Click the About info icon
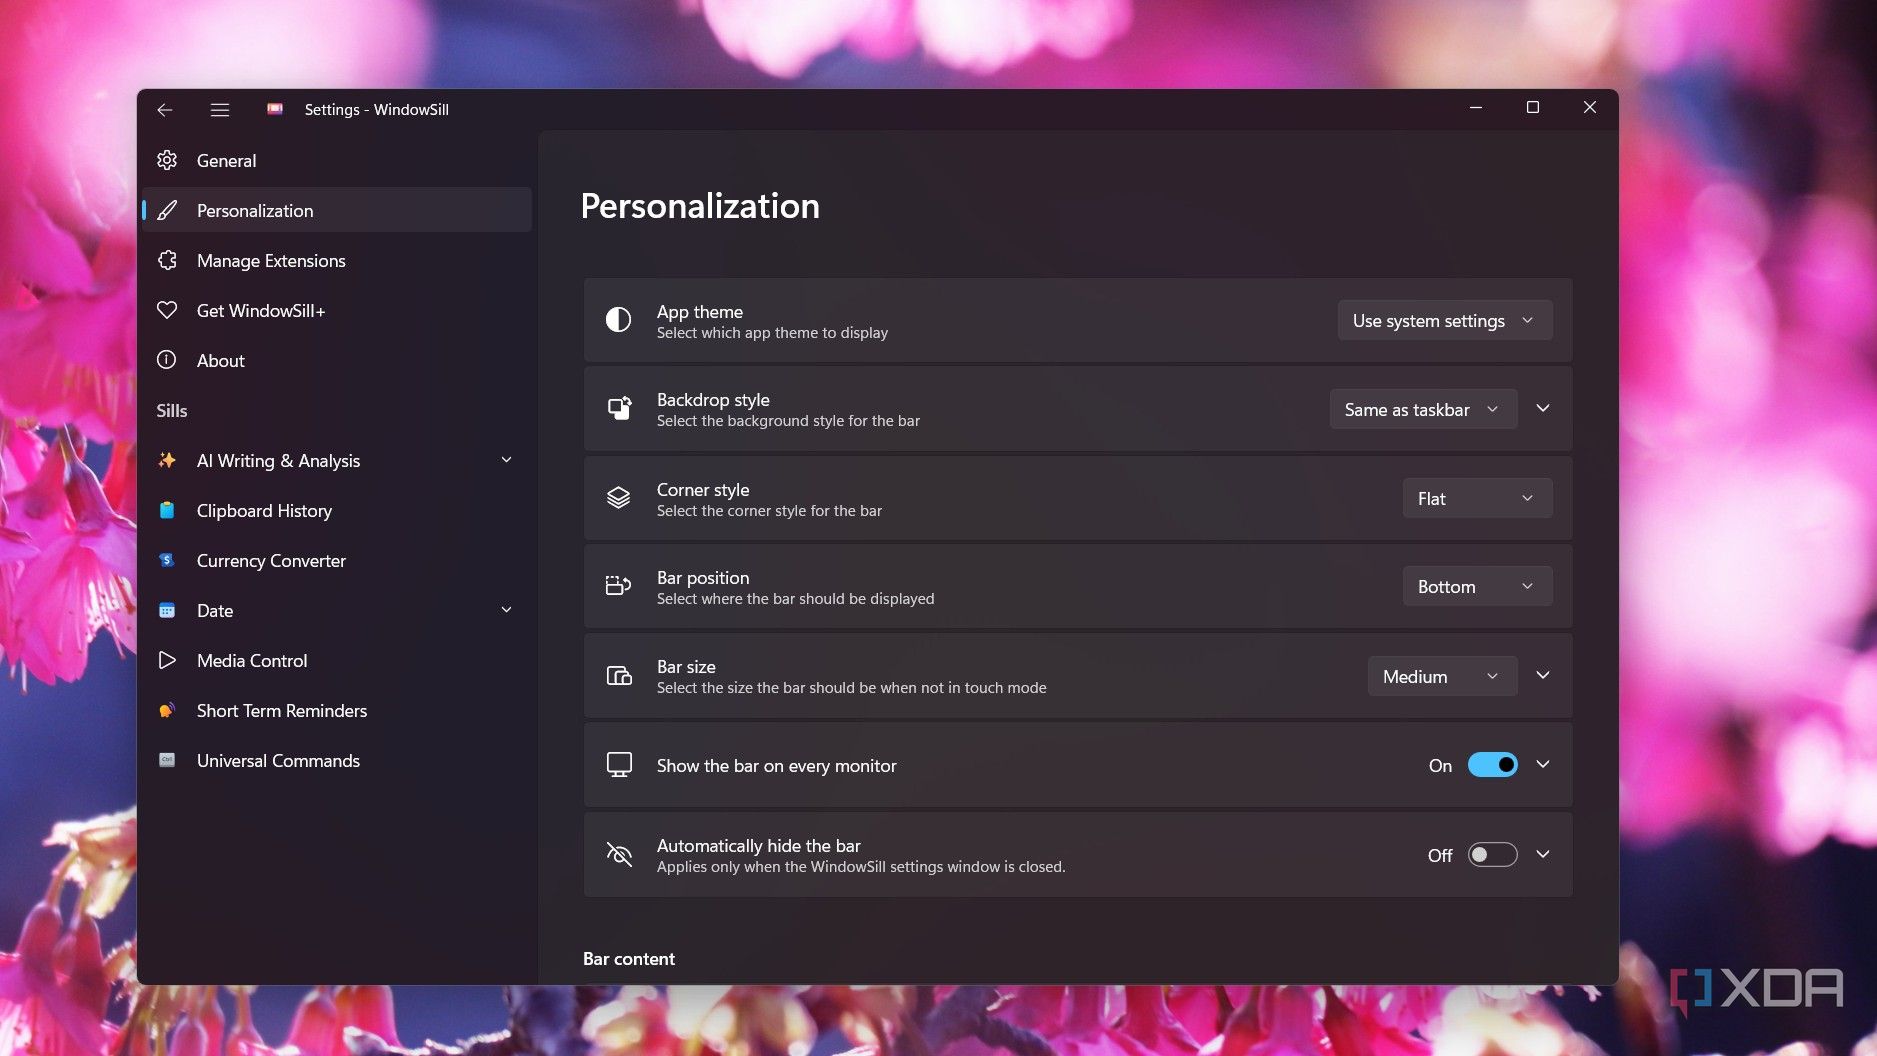 pos(167,360)
